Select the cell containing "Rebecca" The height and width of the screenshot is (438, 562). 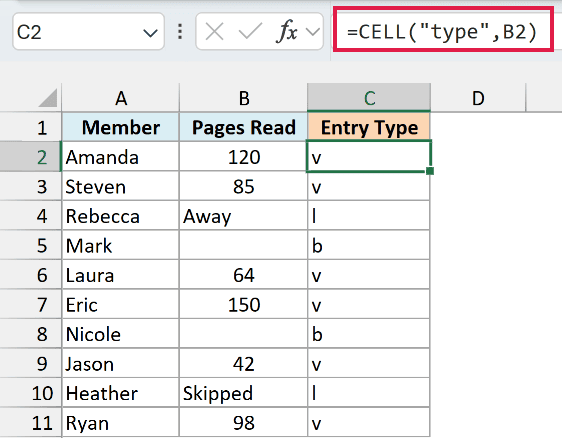click(x=120, y=216)
